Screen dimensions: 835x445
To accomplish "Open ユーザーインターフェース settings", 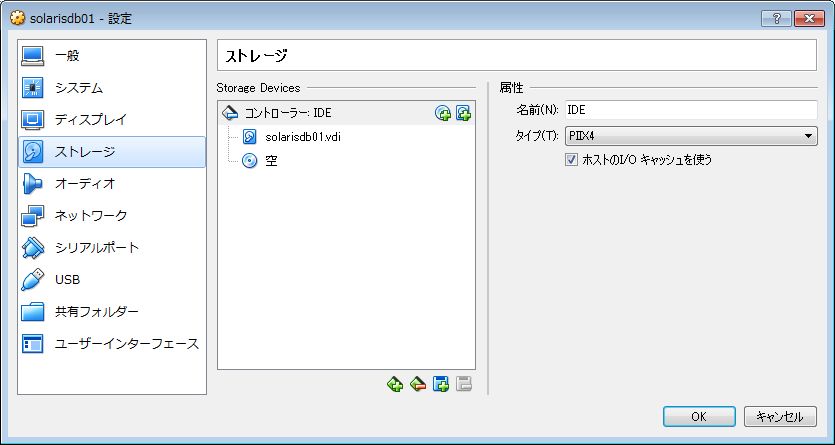I will tap(112, 343).
